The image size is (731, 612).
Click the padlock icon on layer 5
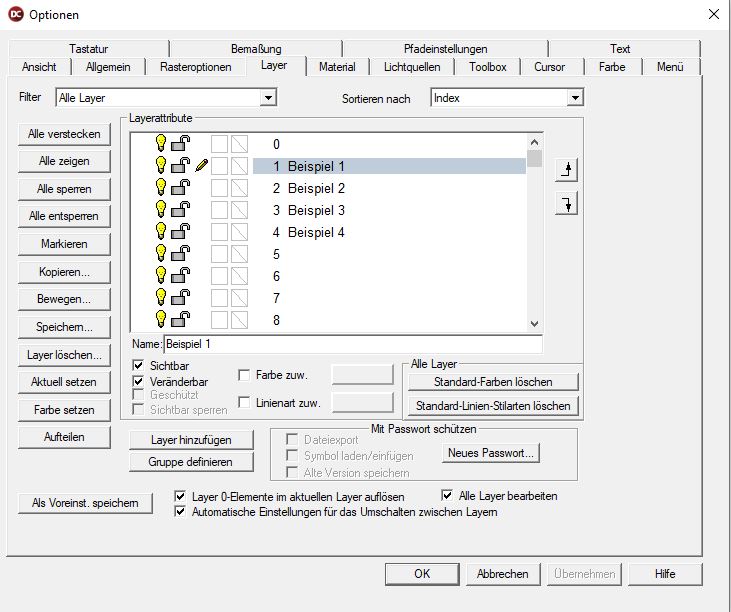[x=182, y=254]
